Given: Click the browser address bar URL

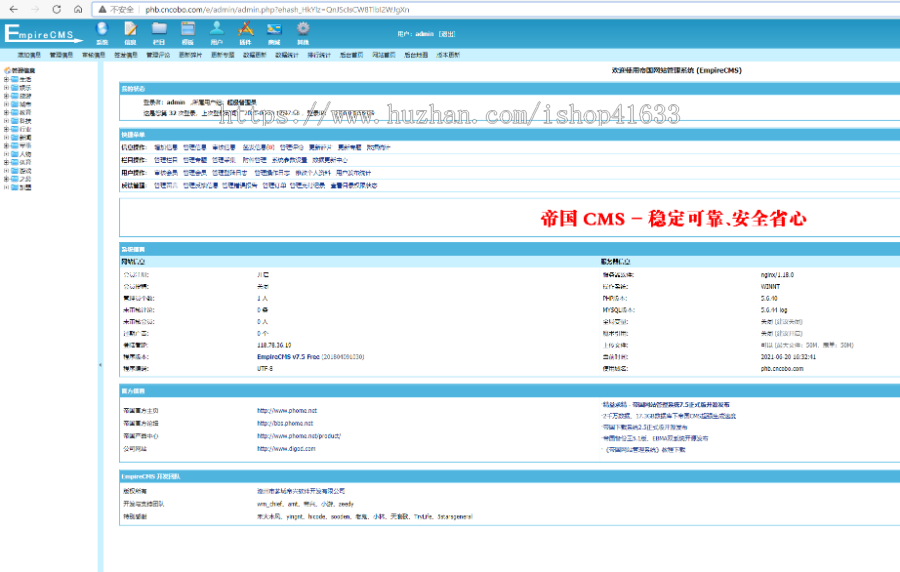Looking at the screenshot, I should [x=277, y=9].
